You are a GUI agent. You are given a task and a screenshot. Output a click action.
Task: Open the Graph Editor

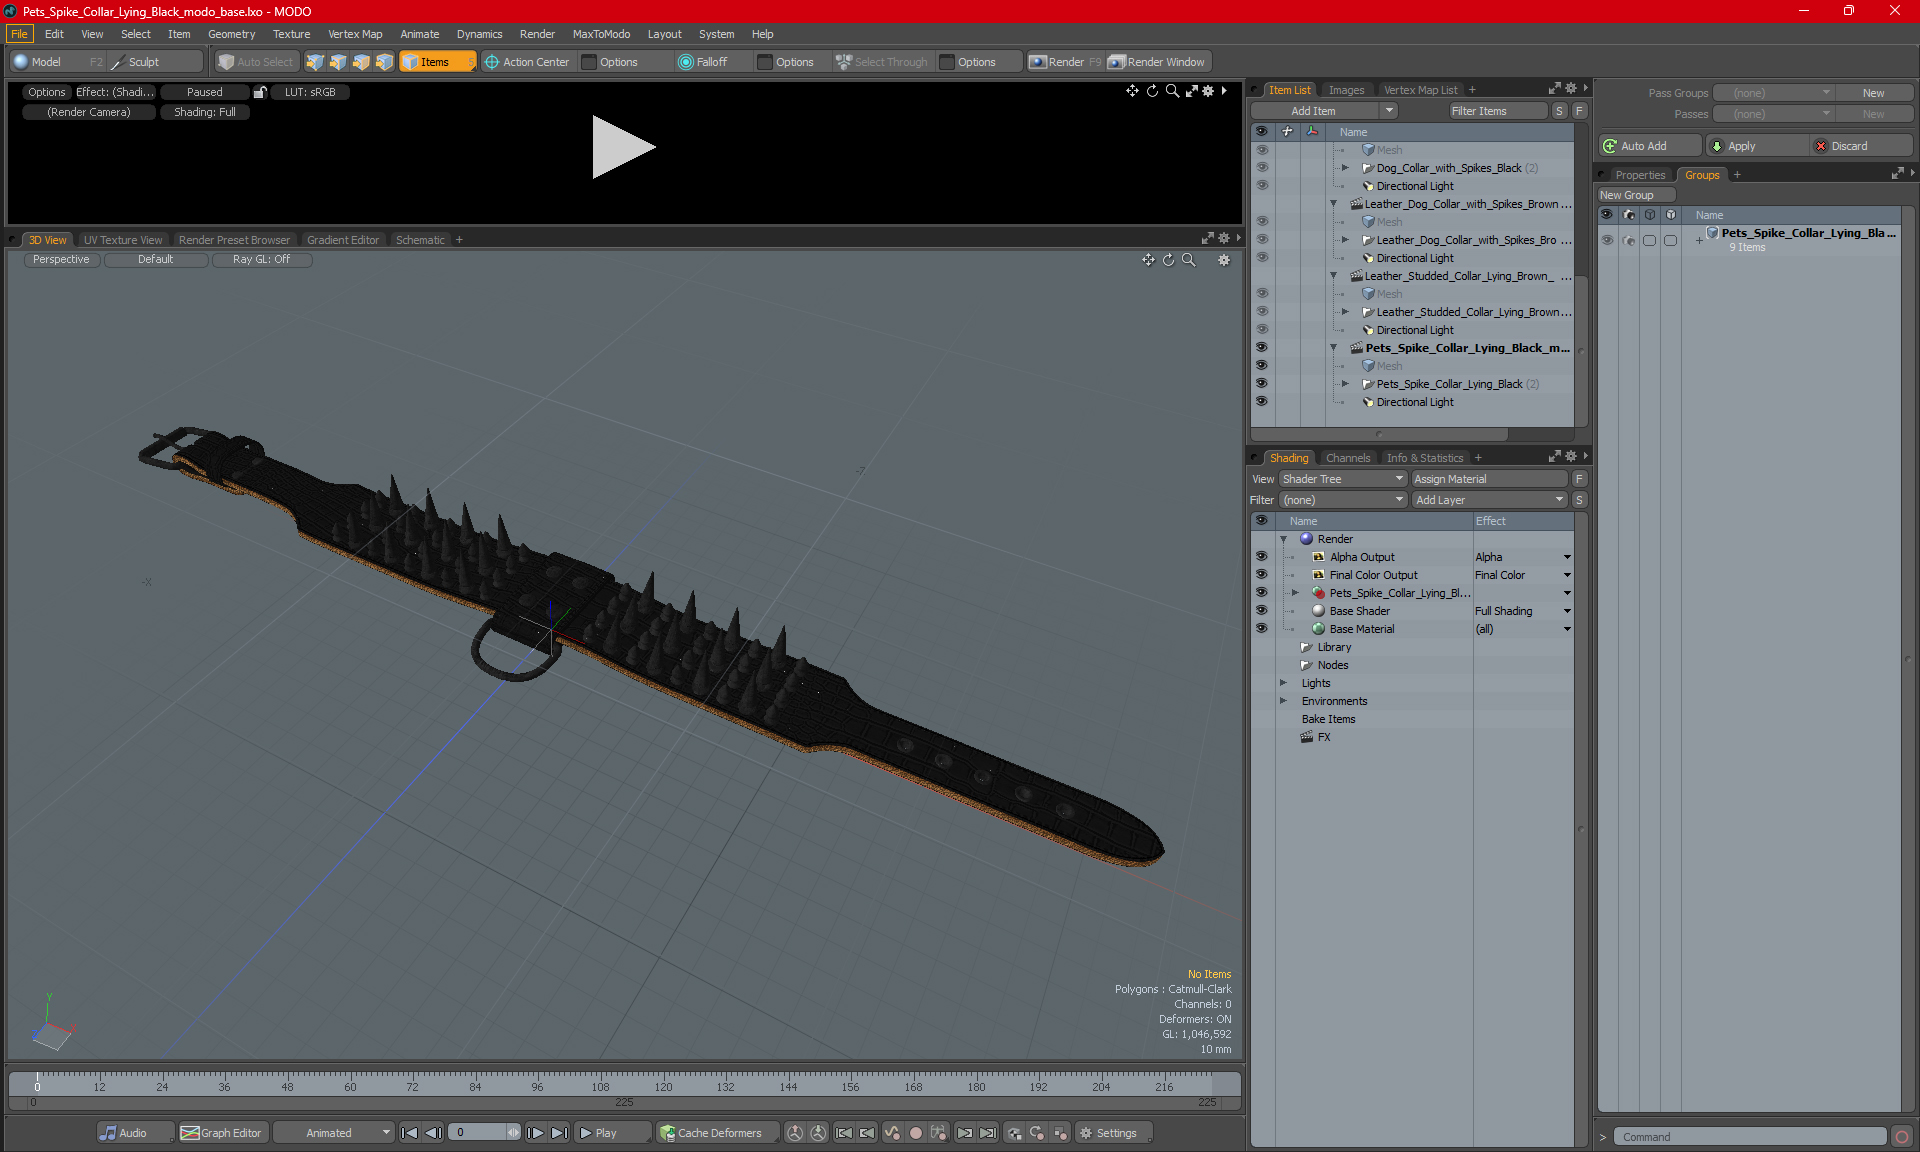point(221,1133)
